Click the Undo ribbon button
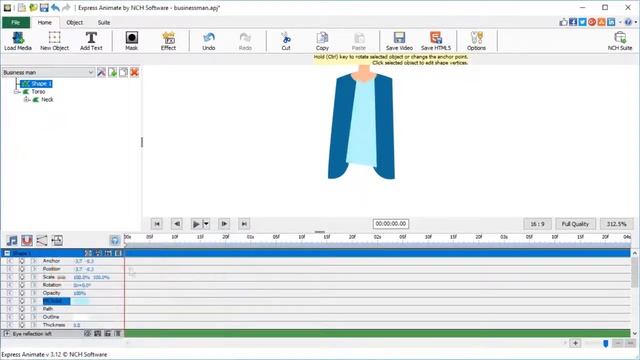Viewport: 640px width, 360px height. (x=209, y=41)
